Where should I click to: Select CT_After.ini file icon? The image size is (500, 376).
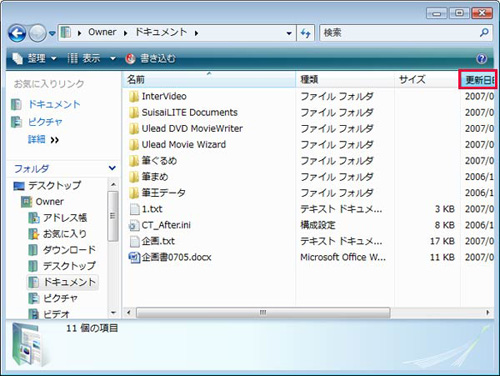point(134,225)
